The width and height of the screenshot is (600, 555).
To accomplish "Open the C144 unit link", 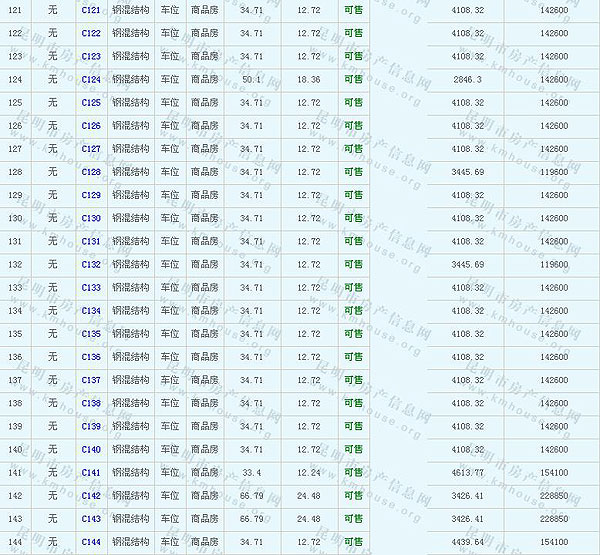I will pos(91,541).
